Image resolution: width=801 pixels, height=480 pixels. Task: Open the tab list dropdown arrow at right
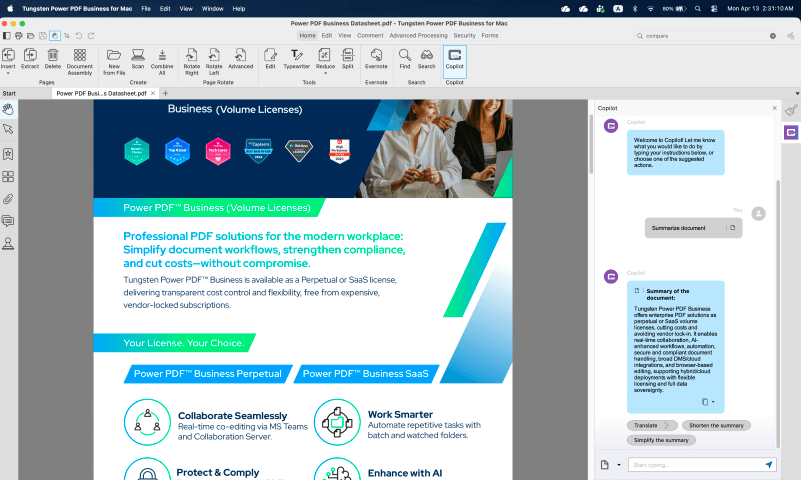point(797,93)
